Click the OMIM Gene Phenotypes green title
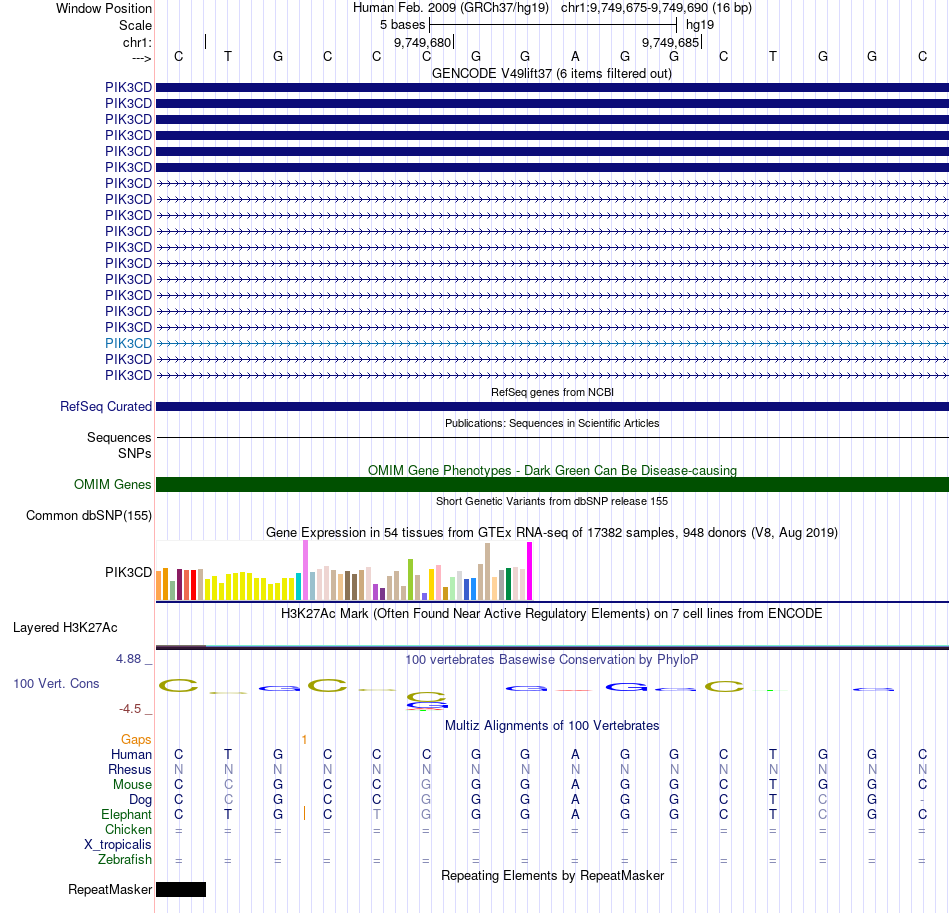Viewport: 950px width, 913px height. (553, 471)
